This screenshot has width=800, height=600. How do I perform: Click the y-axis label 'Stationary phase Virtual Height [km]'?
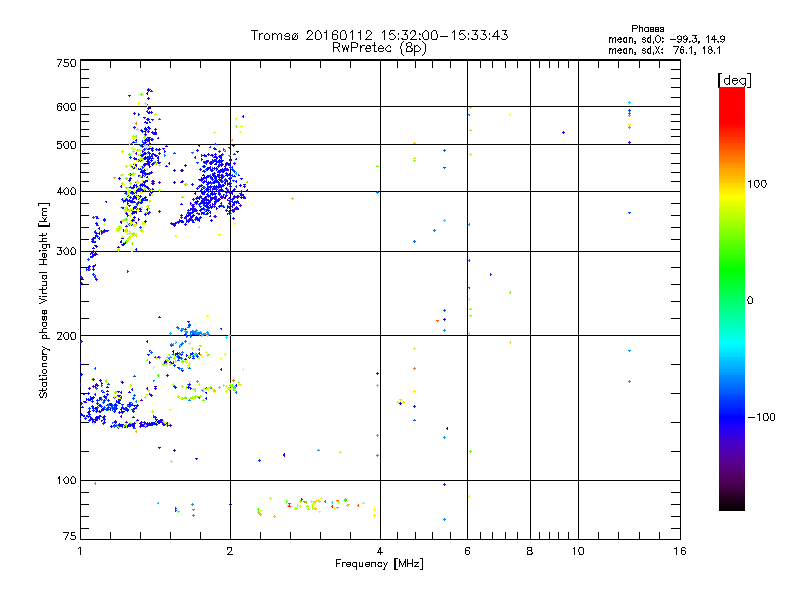pos(43,300)
